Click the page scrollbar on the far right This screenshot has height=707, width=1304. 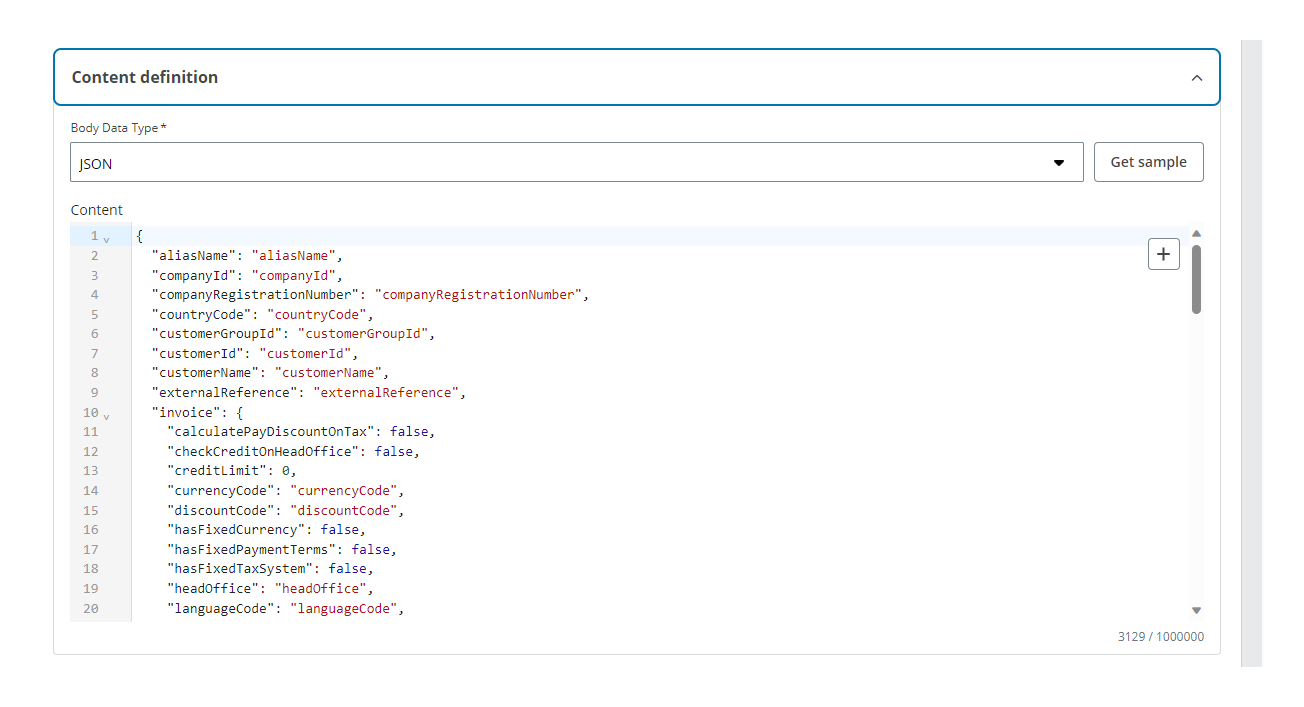(1246, 350)
